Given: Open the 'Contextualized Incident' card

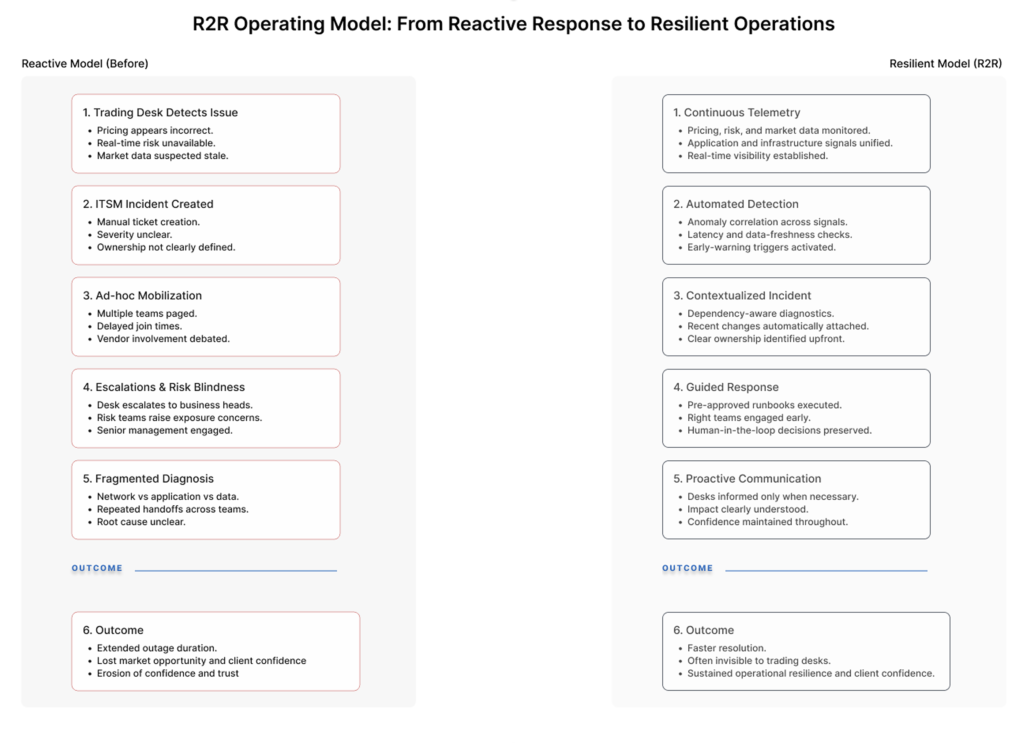Looking at the screenshot, I should pos(795,316).
